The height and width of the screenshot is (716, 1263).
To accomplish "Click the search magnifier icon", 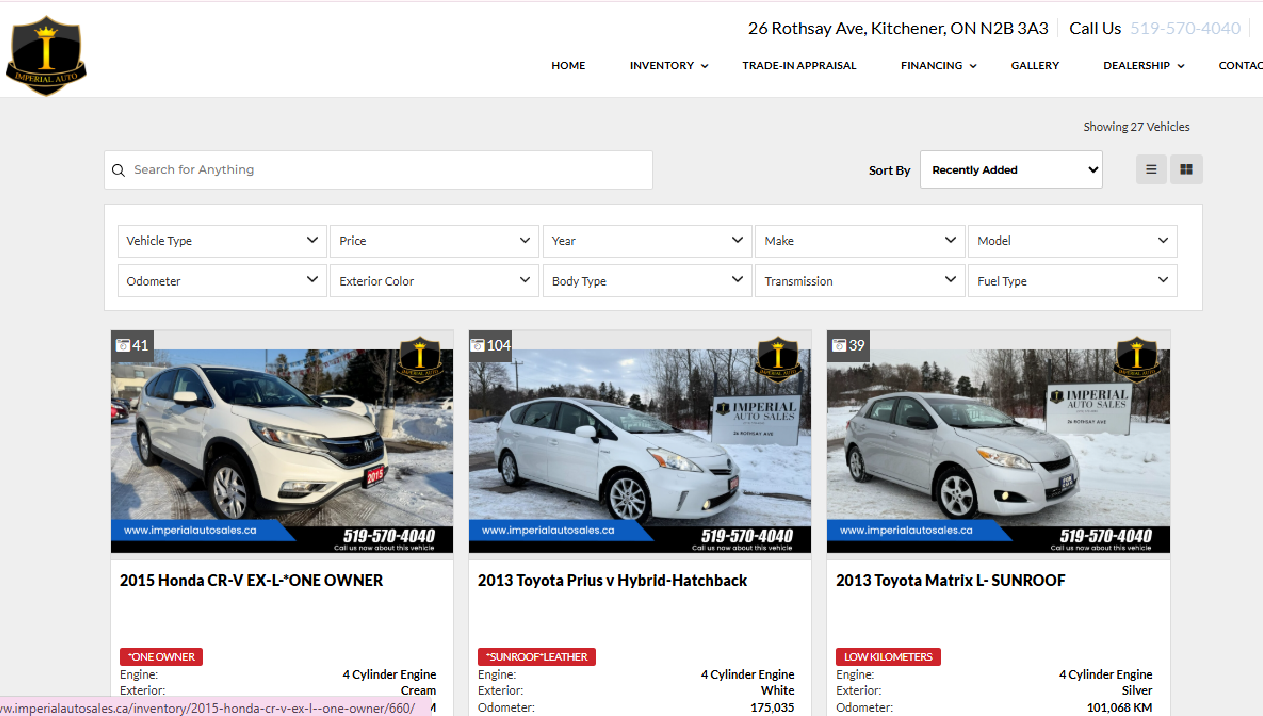I will click(x=119, y=170).
